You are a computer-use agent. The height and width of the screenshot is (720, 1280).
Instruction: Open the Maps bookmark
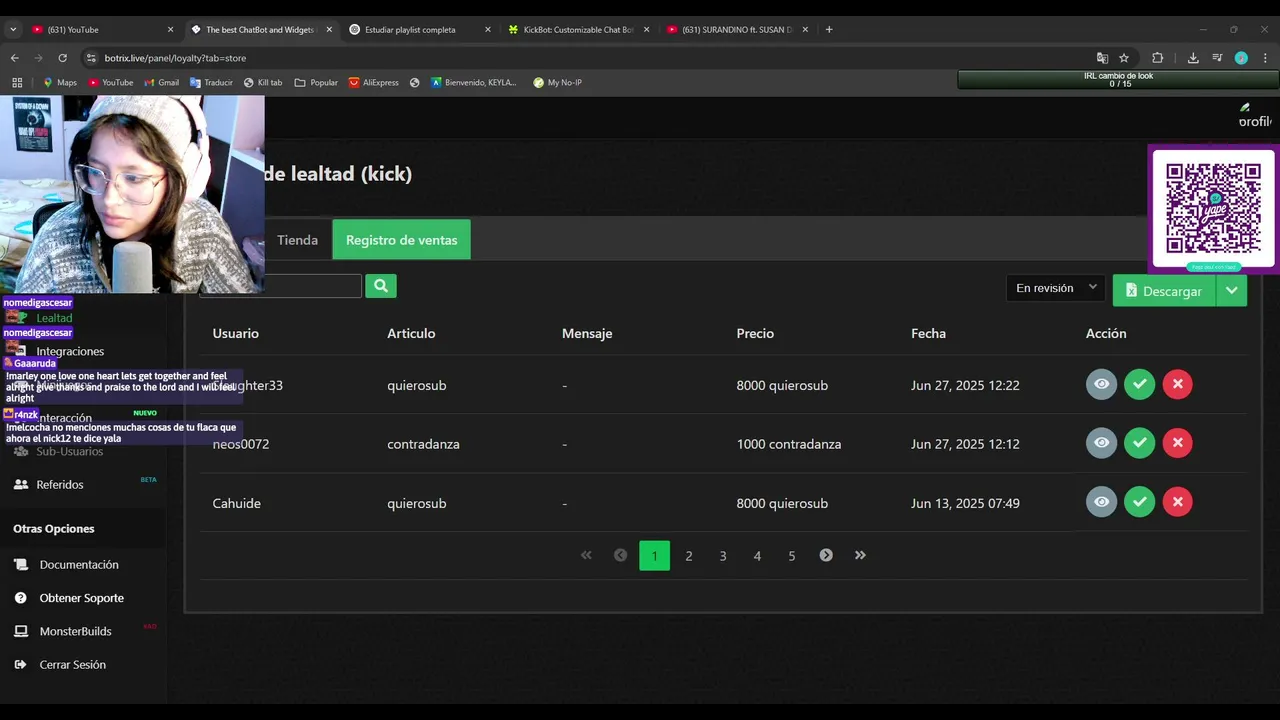60,82
